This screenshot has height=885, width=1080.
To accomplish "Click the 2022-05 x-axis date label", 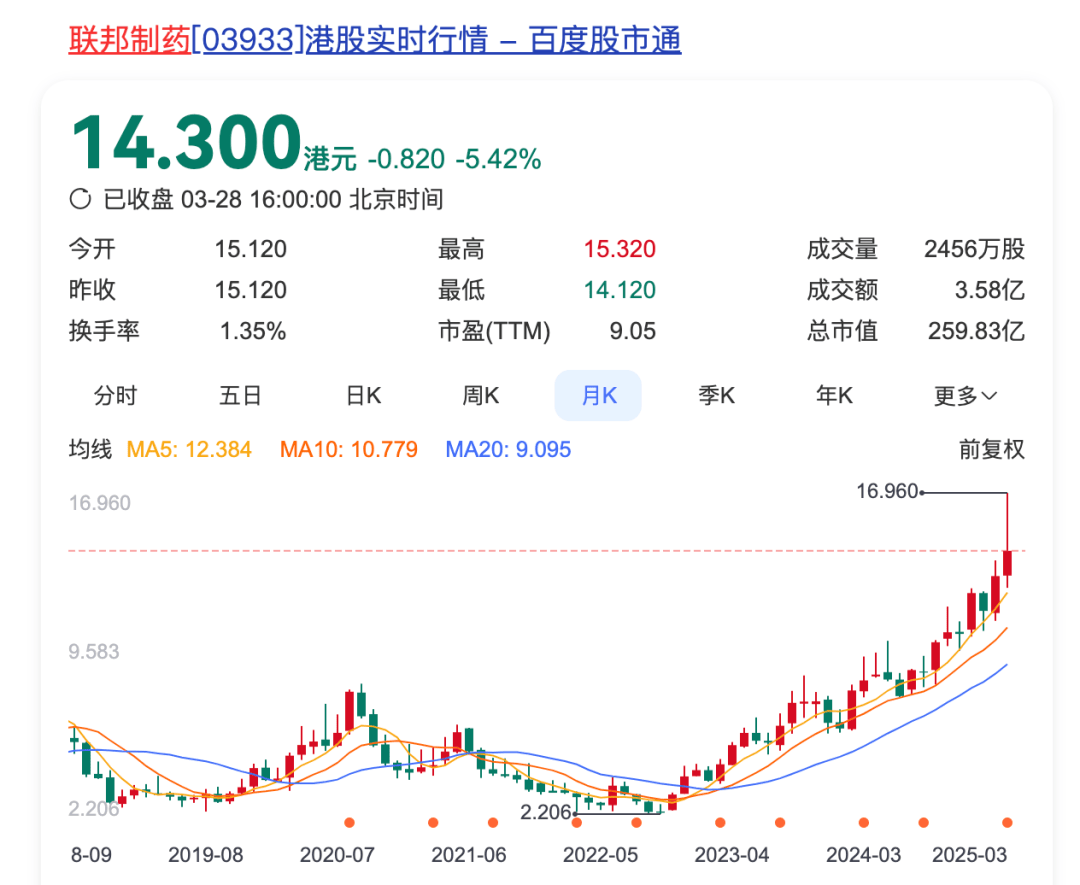I will [600, 855].
